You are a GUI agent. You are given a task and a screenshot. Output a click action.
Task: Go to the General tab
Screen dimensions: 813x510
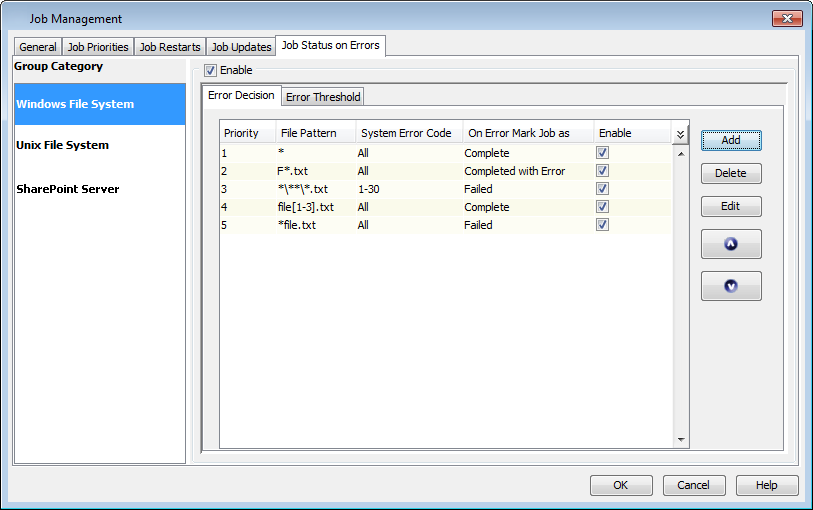38,47
